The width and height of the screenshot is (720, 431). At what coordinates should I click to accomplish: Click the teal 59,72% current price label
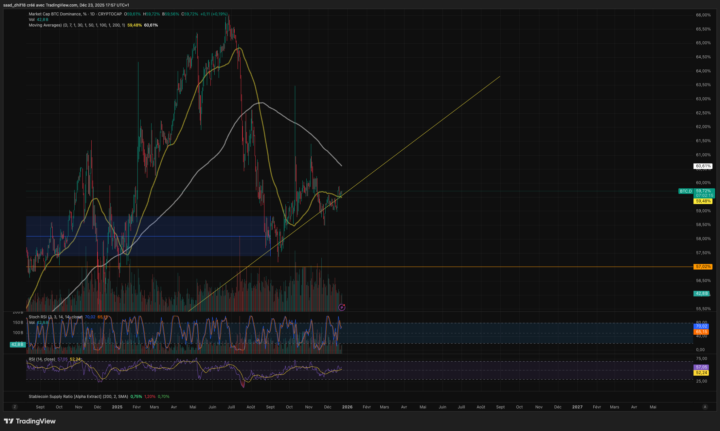click(x=703, y=190)
